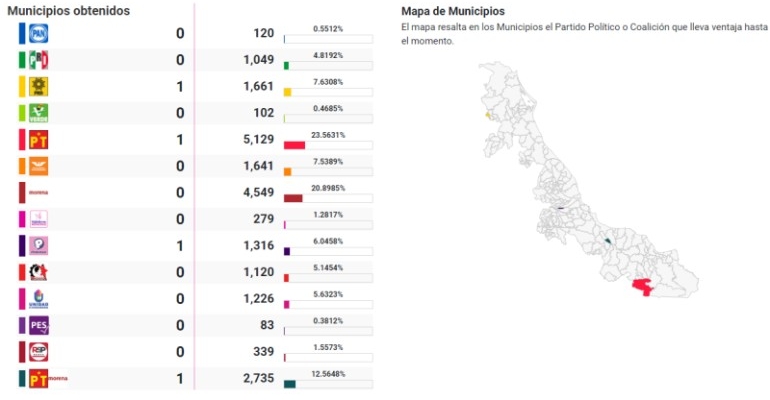Select the orange Movimiento Ciudadano logo

click(x=38, y=166)
